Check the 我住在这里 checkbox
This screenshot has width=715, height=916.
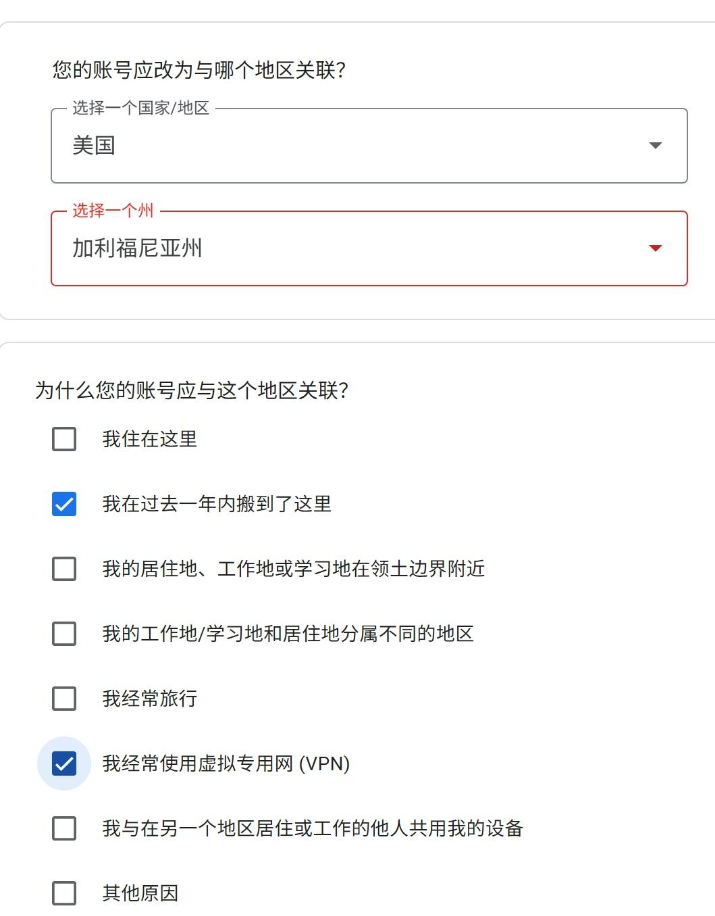pyautogui.click(x=64, y=439)
